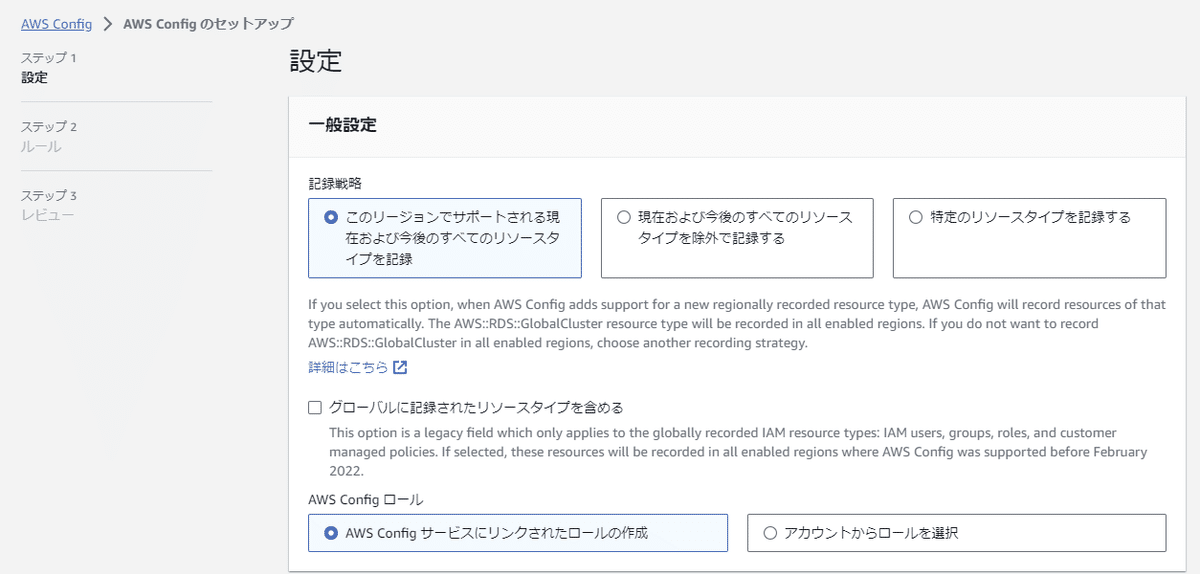1200x574 pixels.
Task: Open the AWS Config breadcrumb link
Action: click(x=57, y=23)
